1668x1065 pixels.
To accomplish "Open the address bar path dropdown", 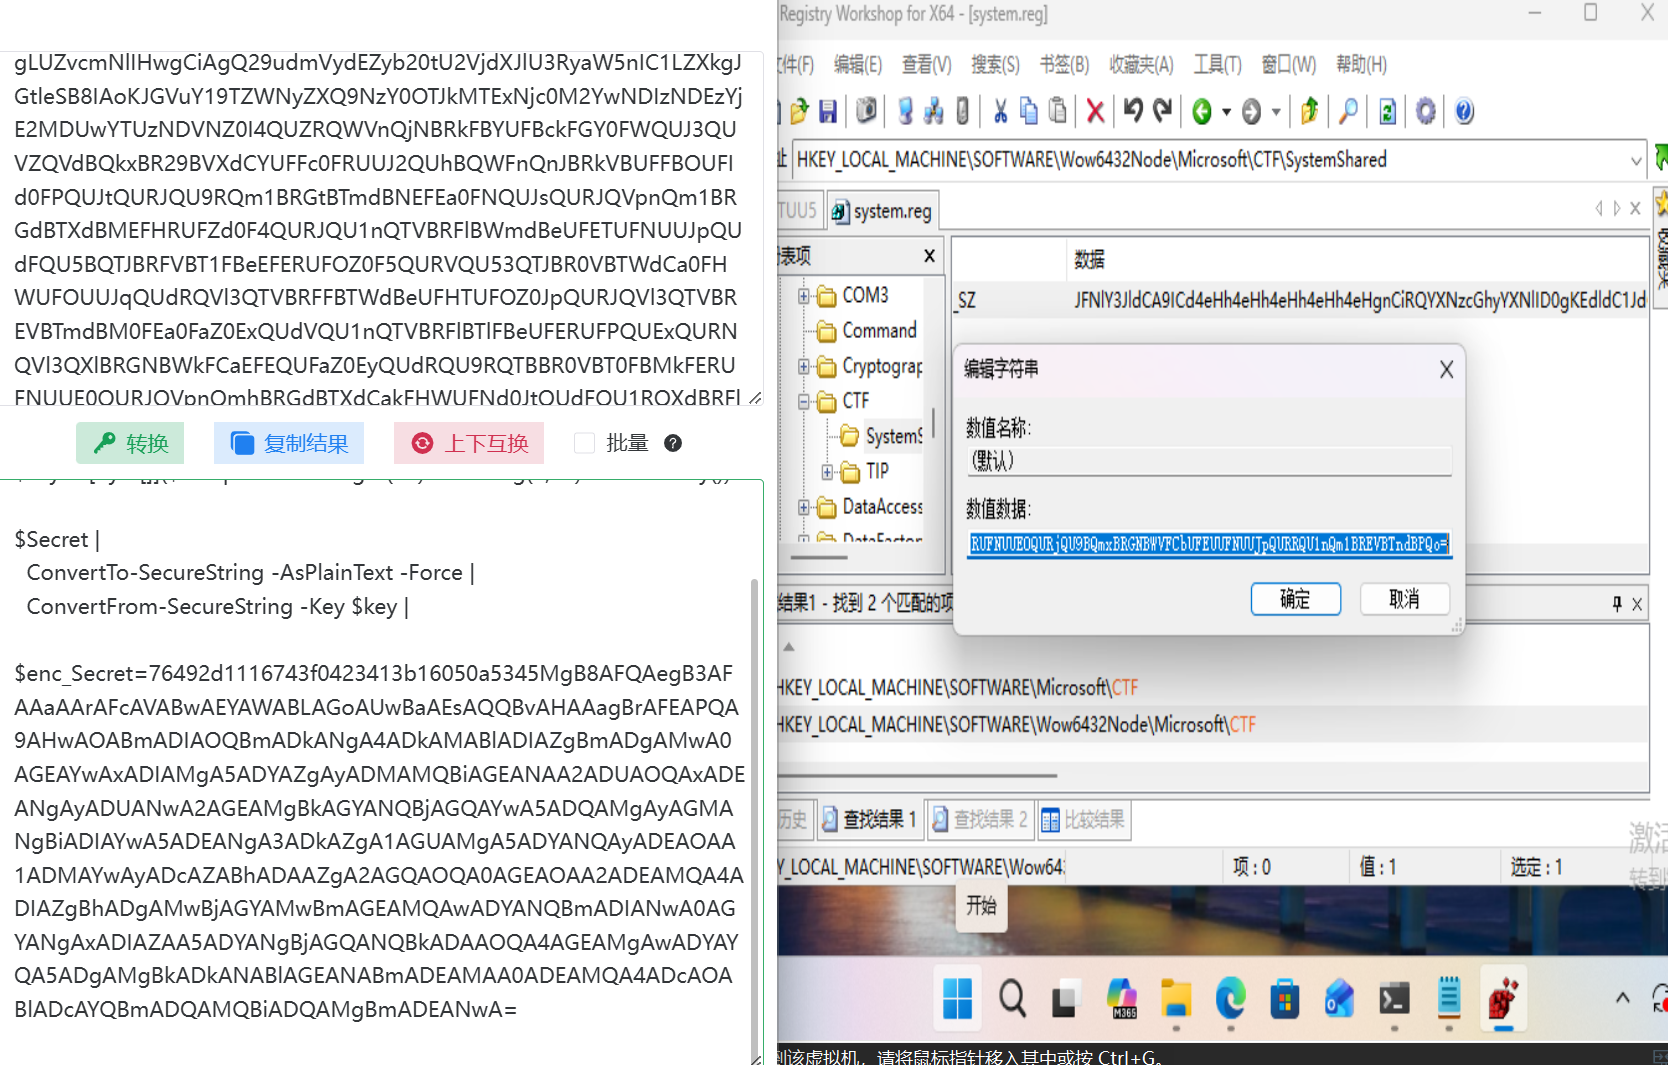I will point(1636,160).
